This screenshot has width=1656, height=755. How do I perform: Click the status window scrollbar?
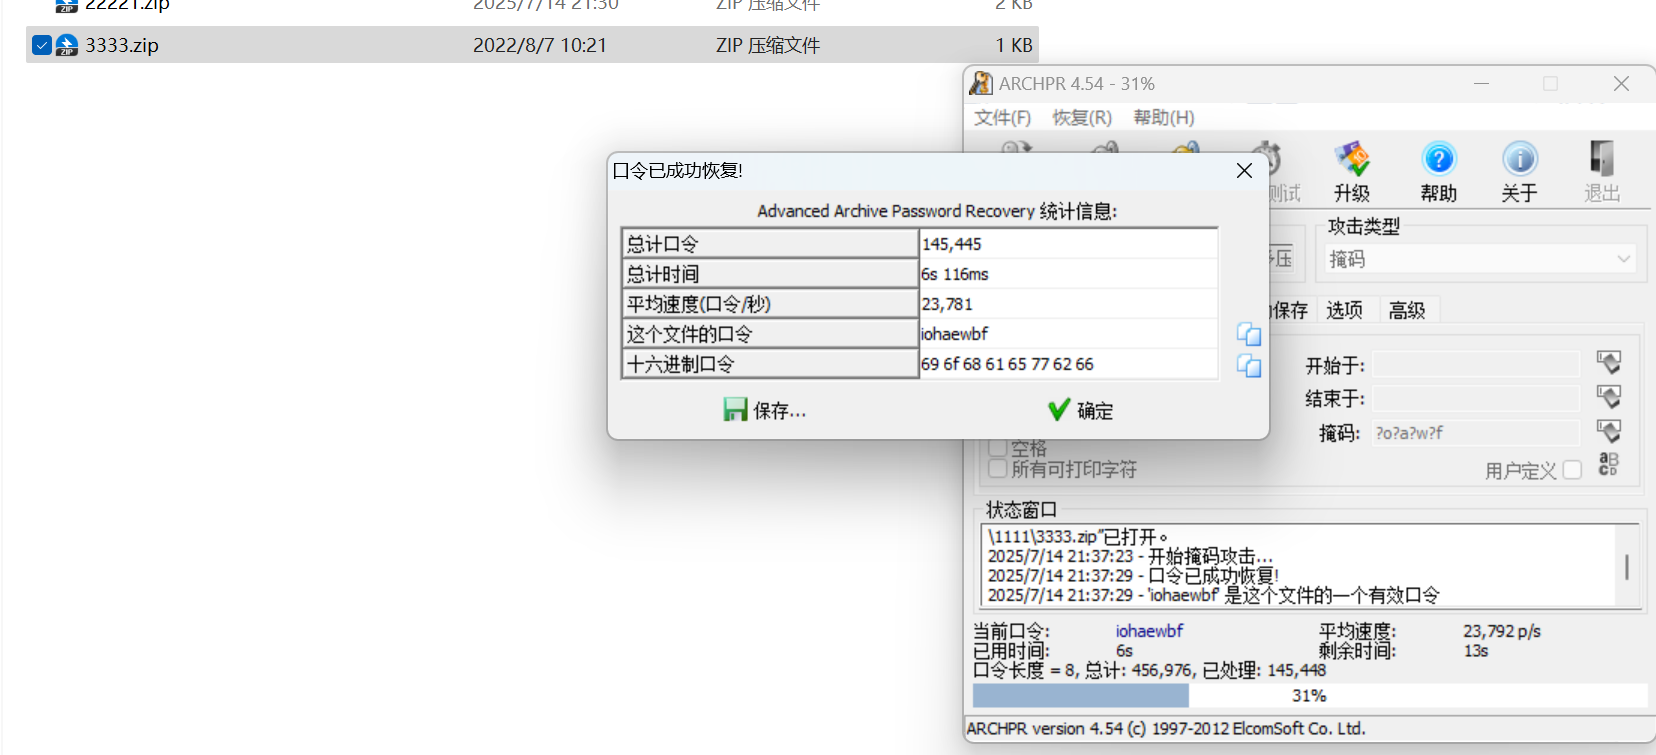click(1627, 566)
